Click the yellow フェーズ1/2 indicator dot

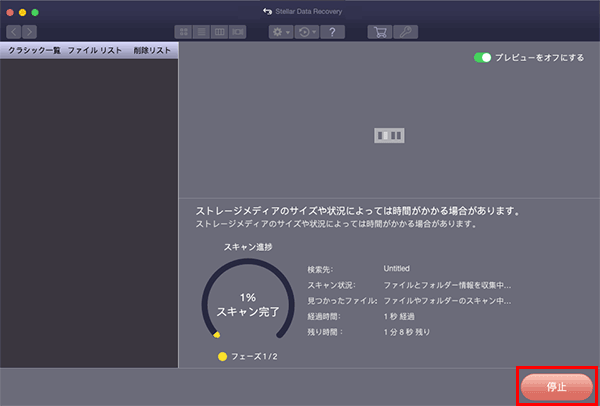(x=222, y=357)
